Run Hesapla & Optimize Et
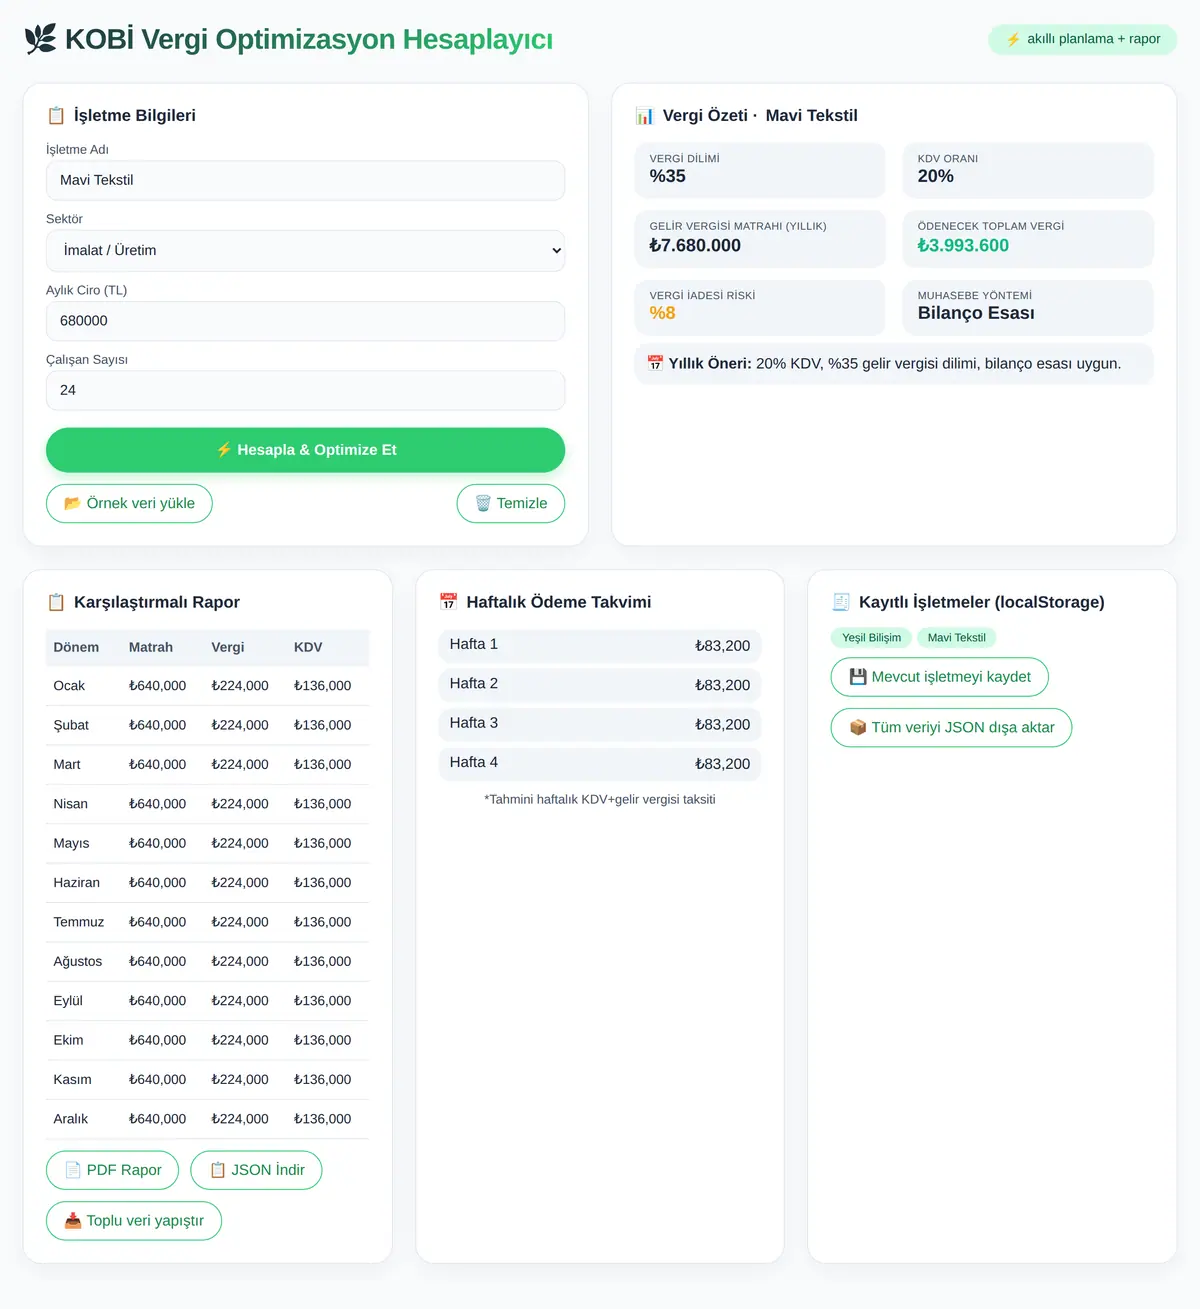Viewport: 1200px width, 1309px height. click(x=305, y=450)
